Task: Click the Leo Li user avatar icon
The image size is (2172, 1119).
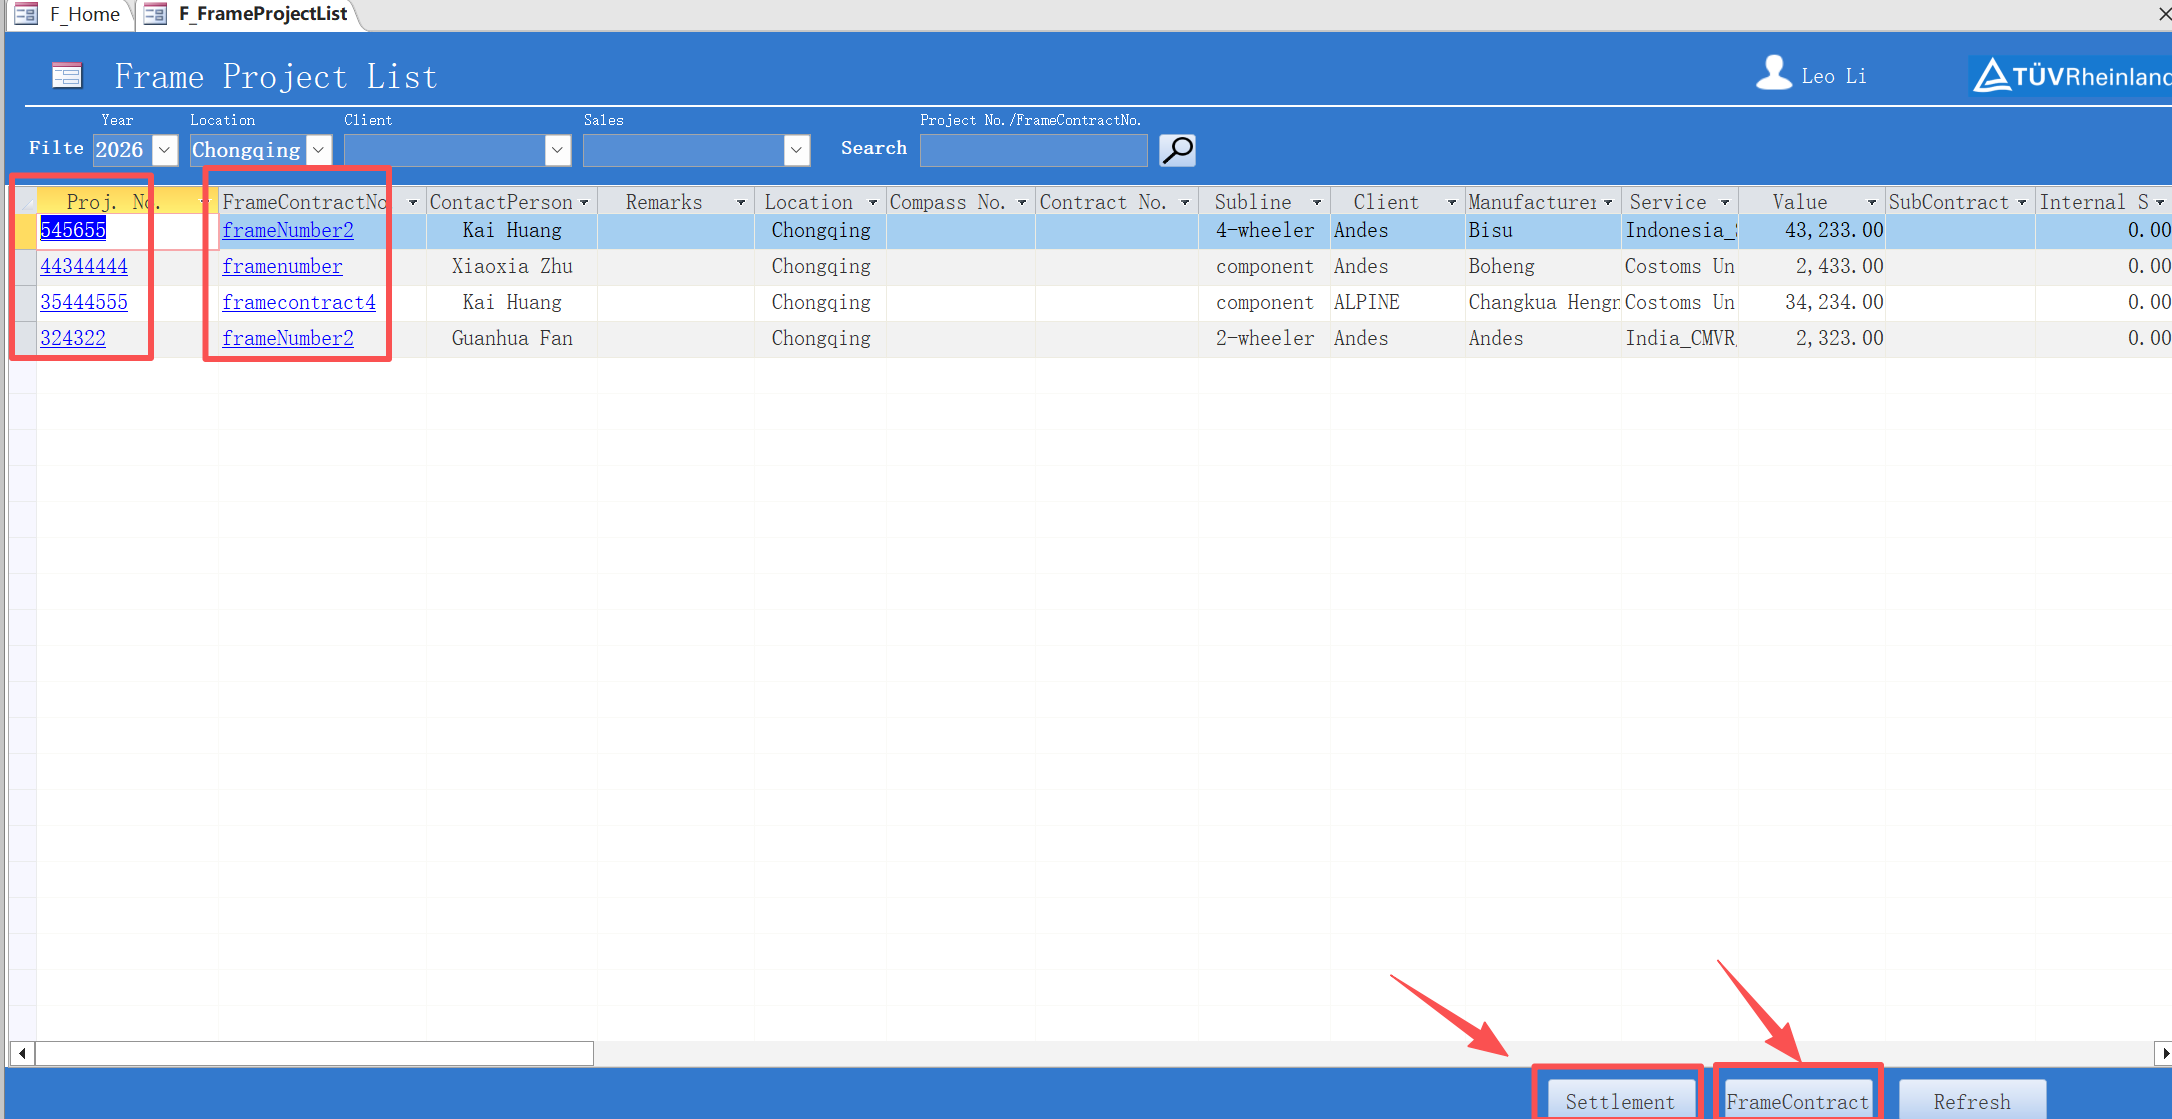Action: pos(1774,73)
